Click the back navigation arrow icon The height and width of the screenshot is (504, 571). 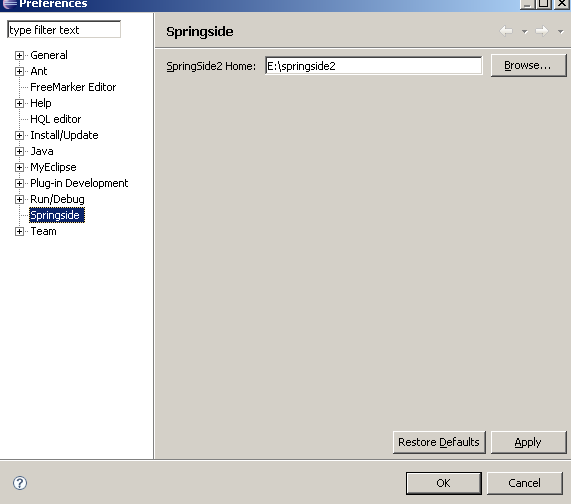(506, 31)
